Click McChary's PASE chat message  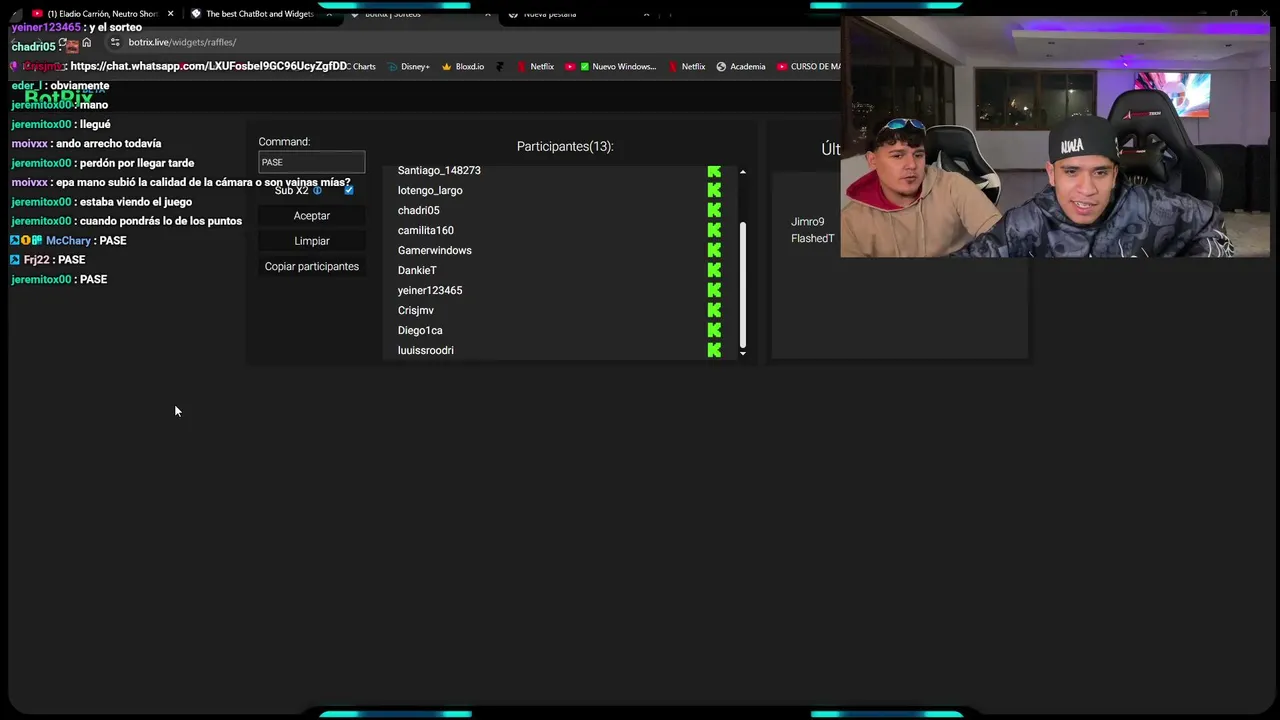point(68,241)
